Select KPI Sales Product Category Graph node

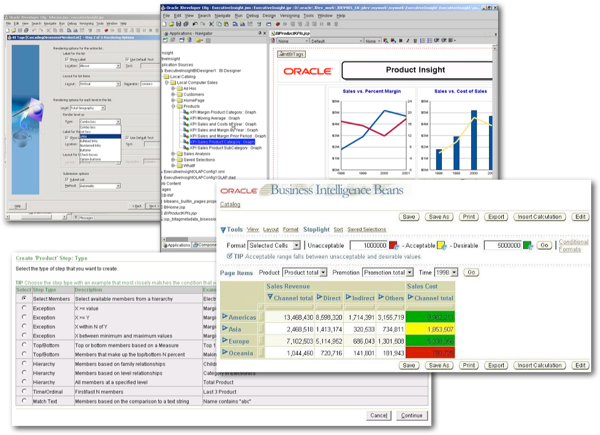coord(222,142)
